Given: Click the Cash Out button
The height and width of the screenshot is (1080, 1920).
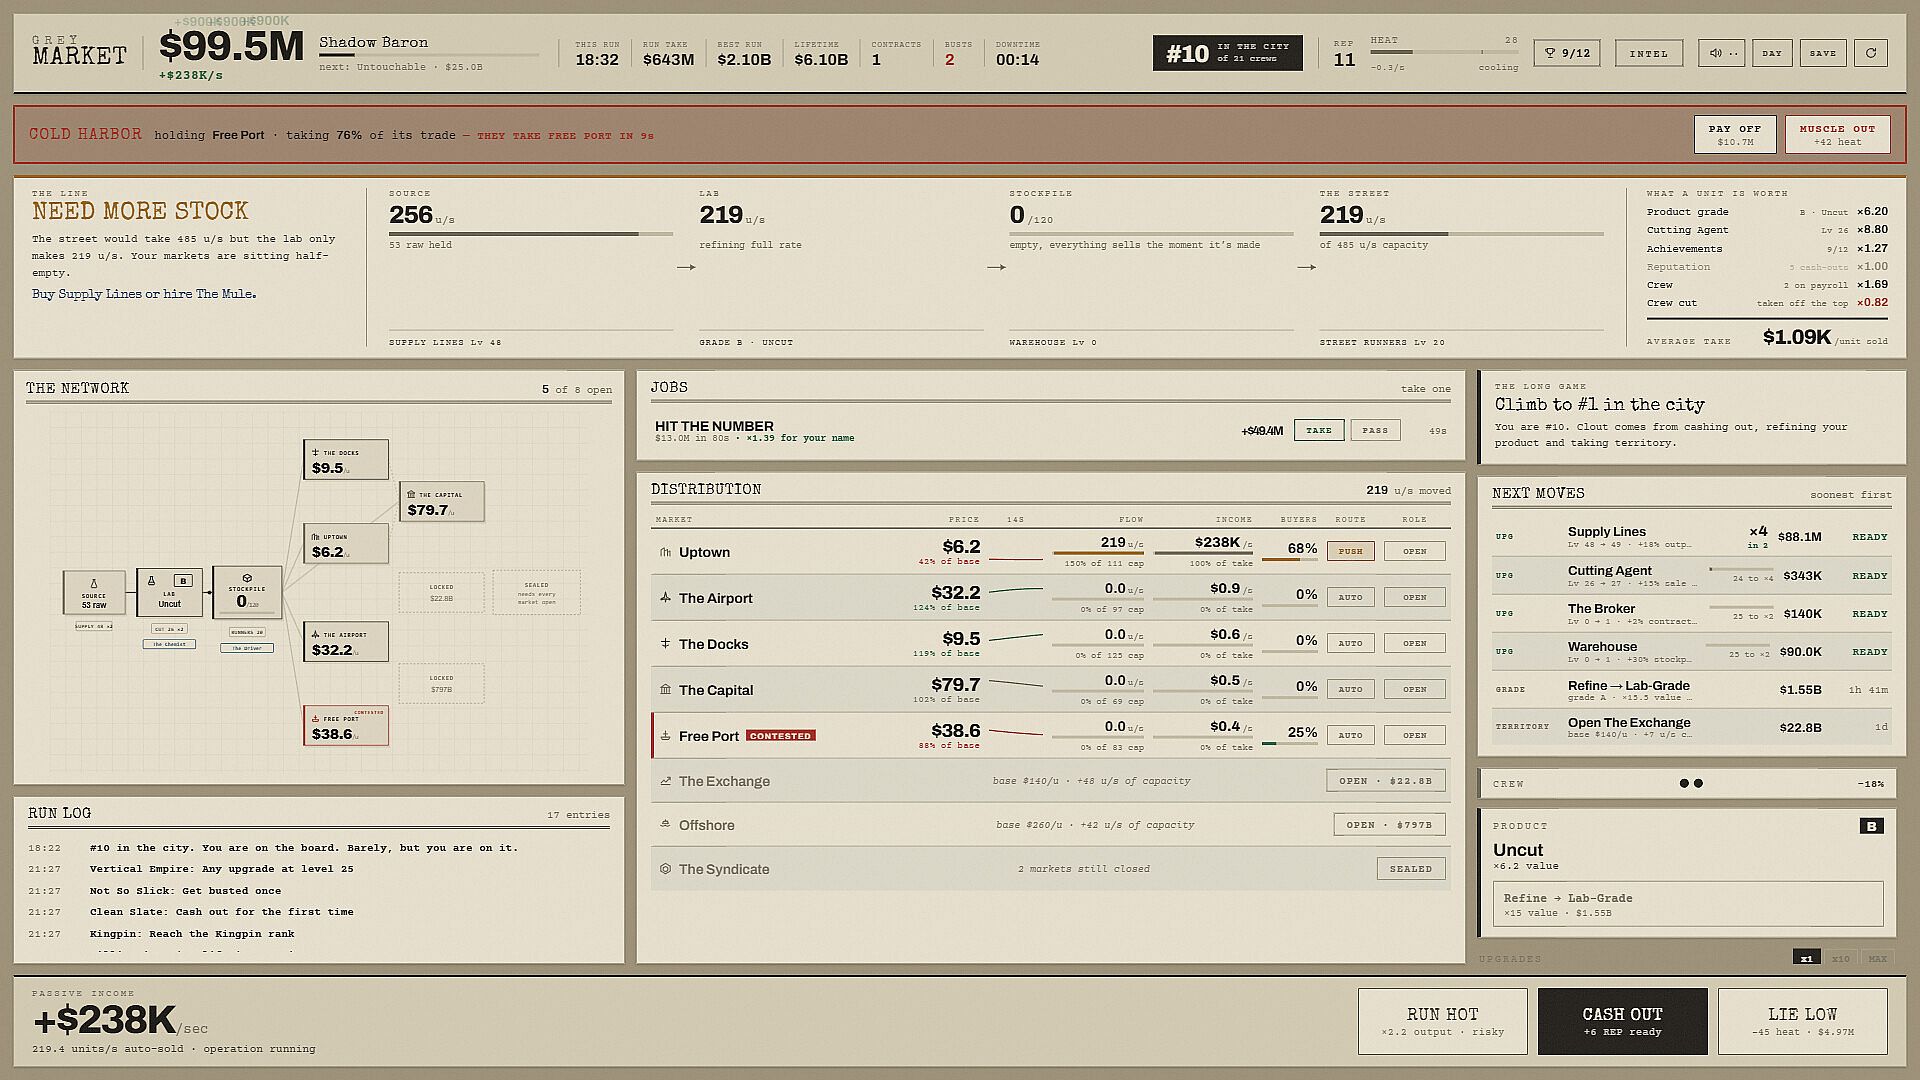Looking at the screenshot, I should (x=1622, y=1021).
